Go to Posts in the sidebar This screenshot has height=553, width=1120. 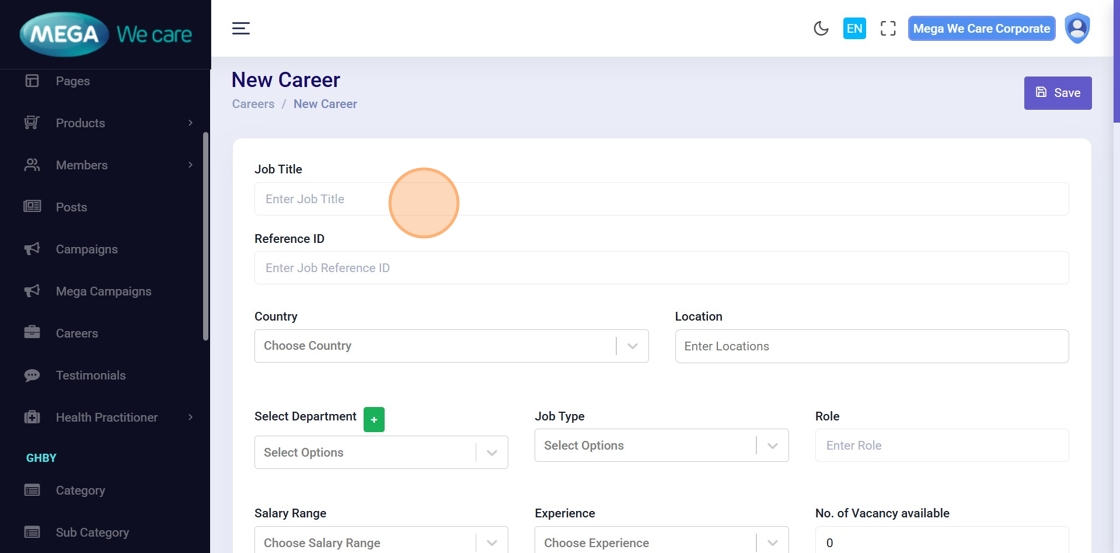click(71, 207)
